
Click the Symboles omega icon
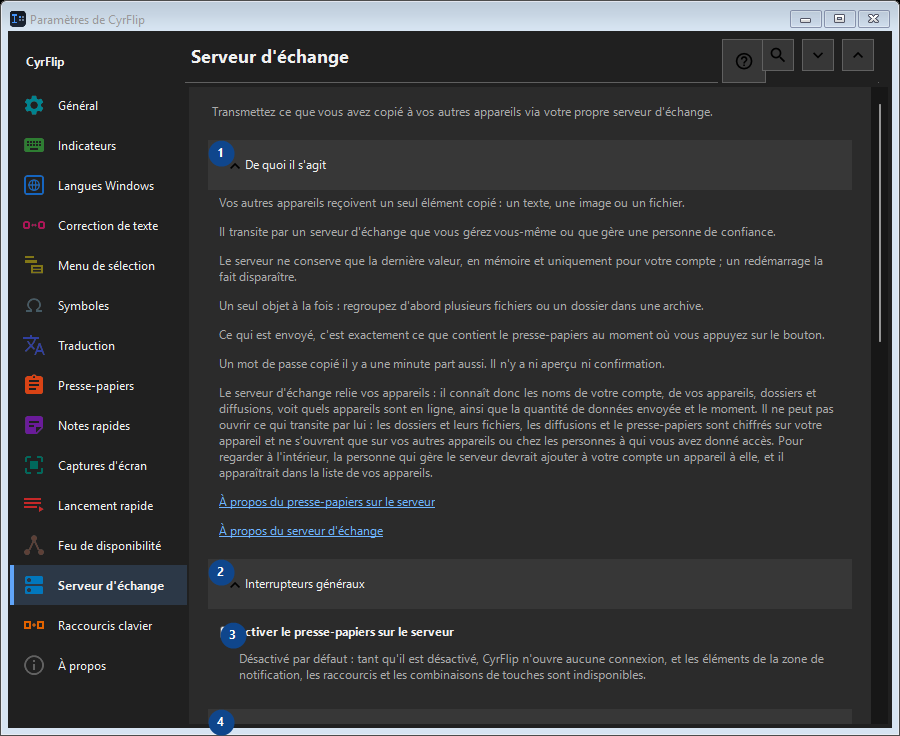click(x=34, y=305)
